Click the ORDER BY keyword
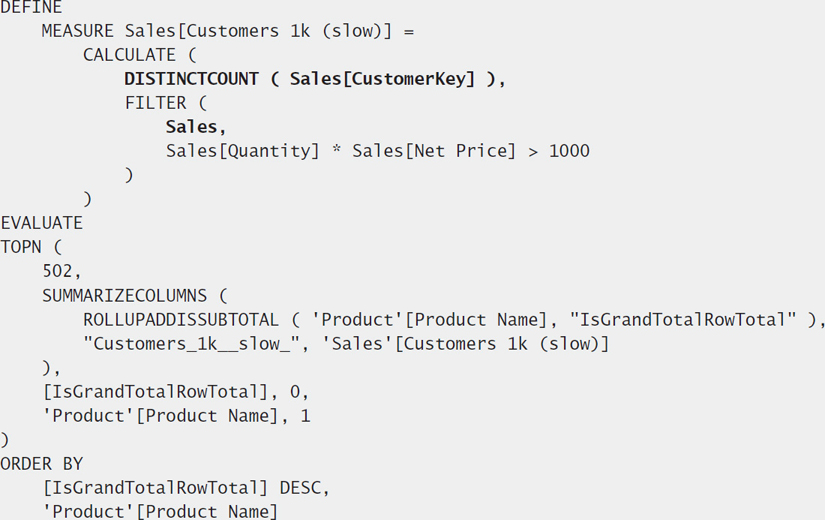The width and height of the screenshot is (825, 520). click(x=42, y=464)
